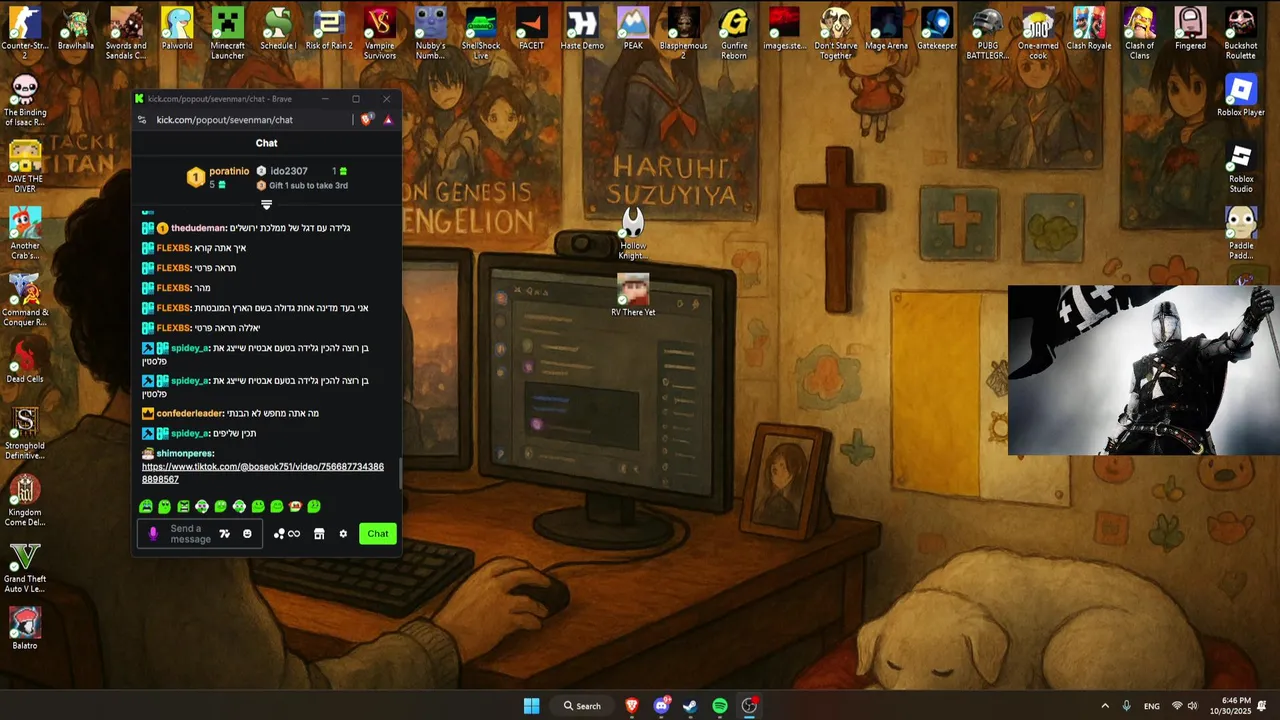Click the Balatro desktop icon
The image size is (1280, 720).
[x=25, y=628]
